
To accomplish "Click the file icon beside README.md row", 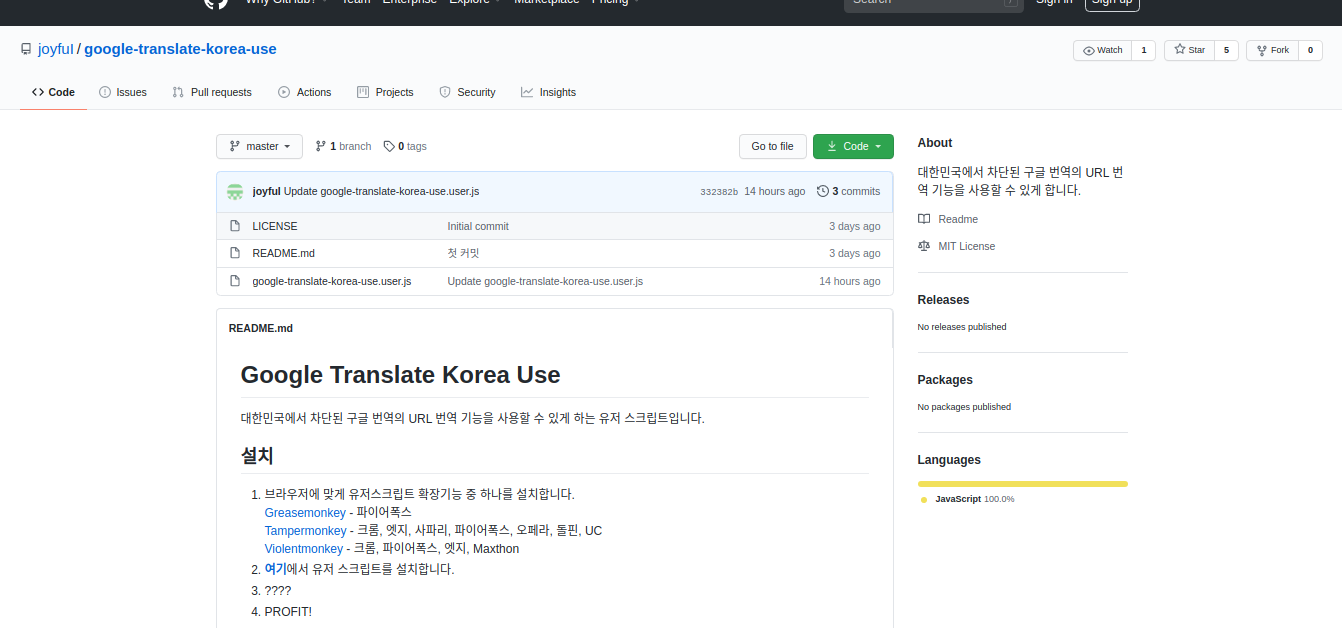I will click(x=235, y=253).
